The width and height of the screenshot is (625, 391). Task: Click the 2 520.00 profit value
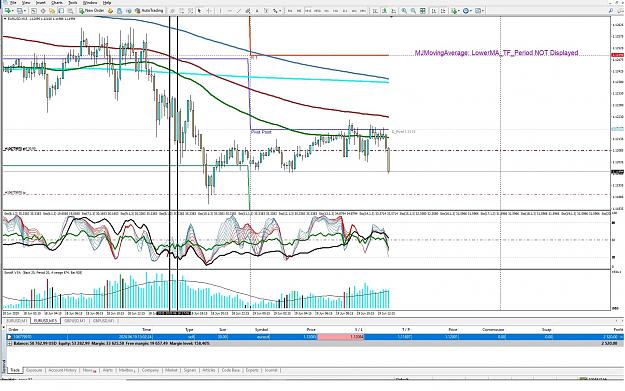pyautogui.click(x=609, y=343)
